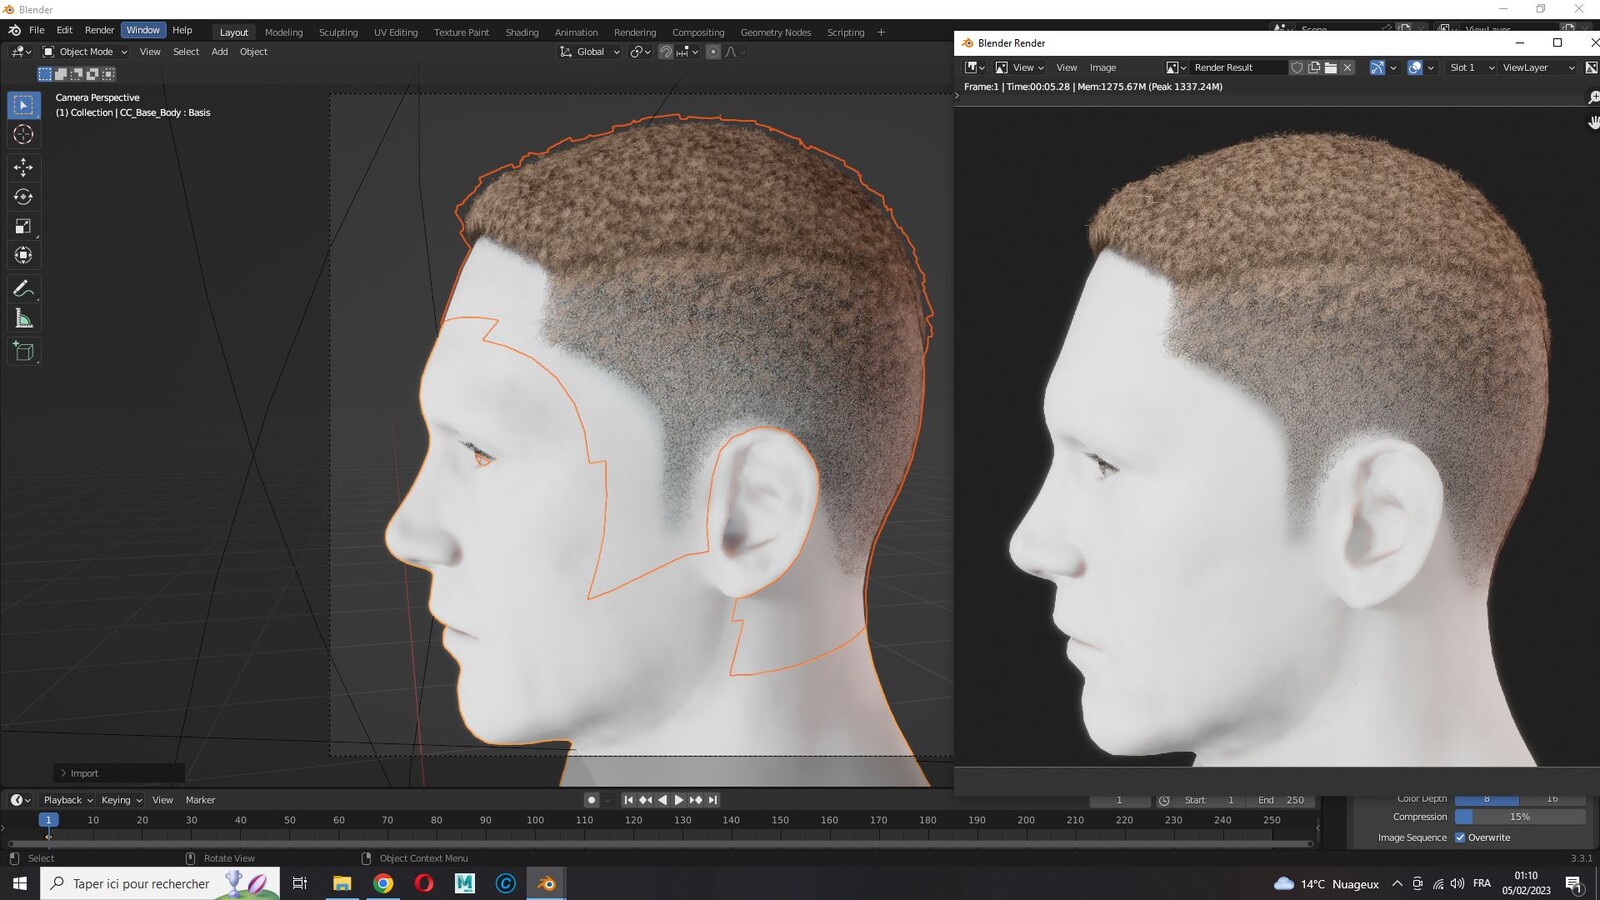Viewport: 1600px width, 900px height.
Task: Select the Measure tool
Action: (24, 319)
